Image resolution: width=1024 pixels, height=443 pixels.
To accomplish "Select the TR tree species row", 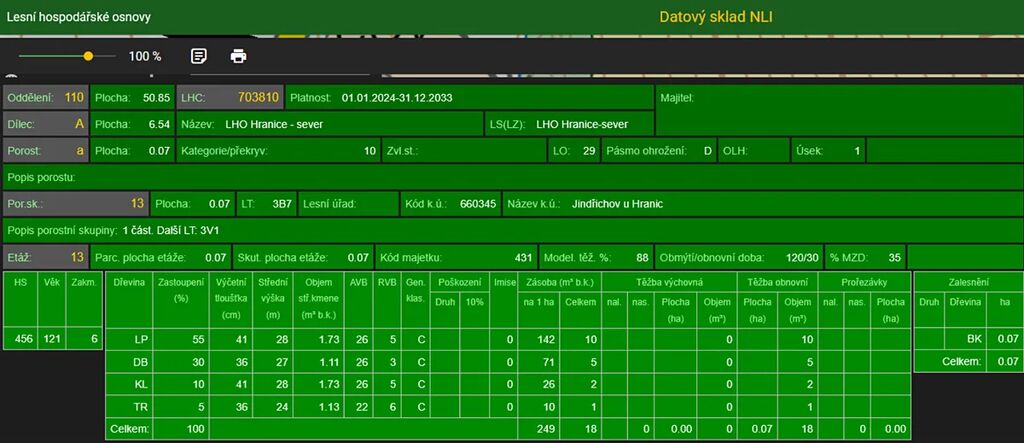I will (141, 406).
